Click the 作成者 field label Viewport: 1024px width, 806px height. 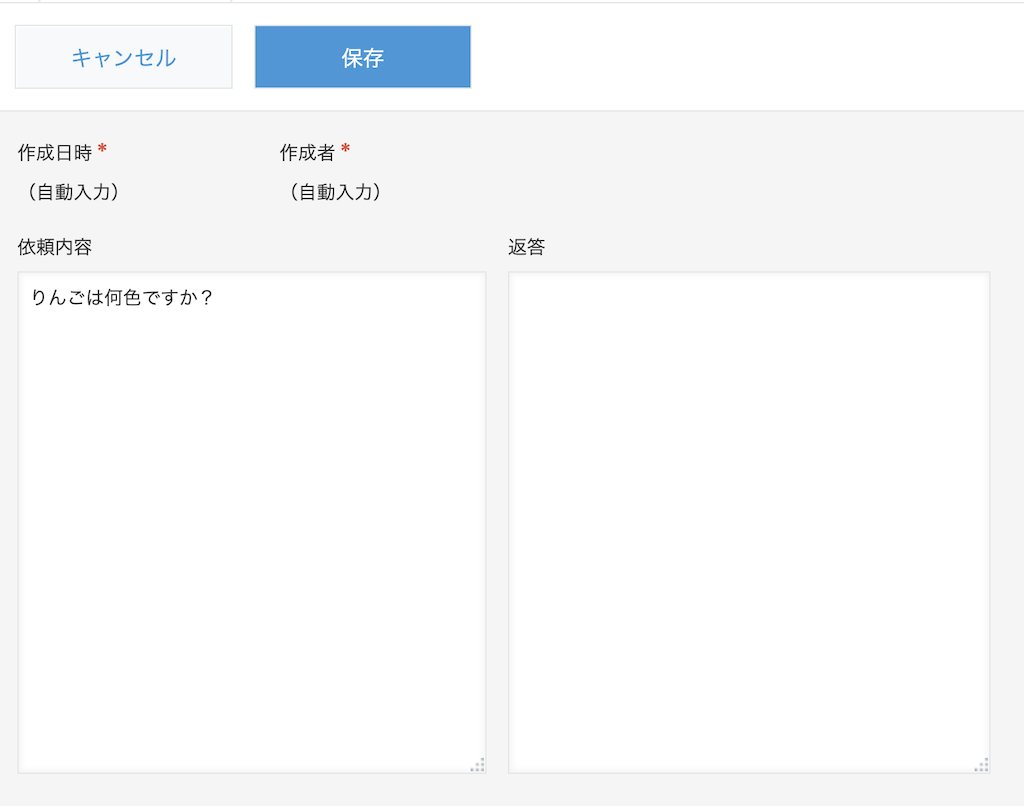click(307, 153)
